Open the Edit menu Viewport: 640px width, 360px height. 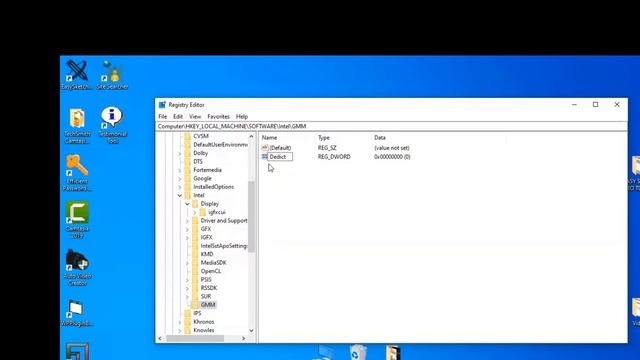(x=178, y=116)
